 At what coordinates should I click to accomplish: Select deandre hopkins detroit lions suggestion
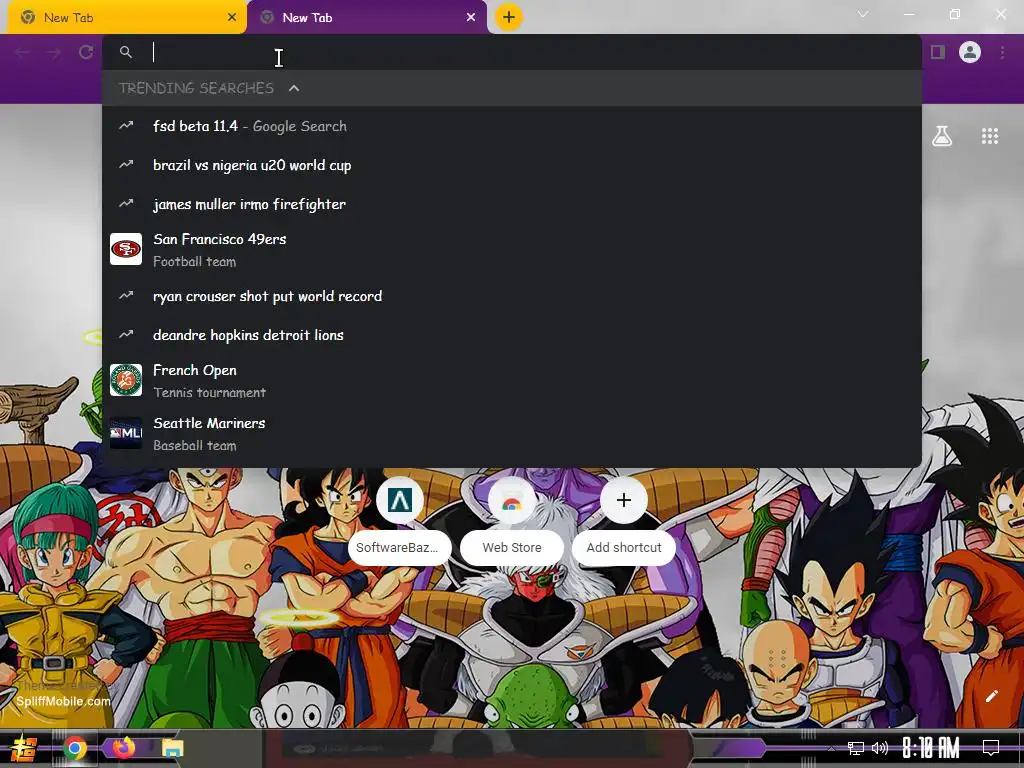(x=511, y=335)
